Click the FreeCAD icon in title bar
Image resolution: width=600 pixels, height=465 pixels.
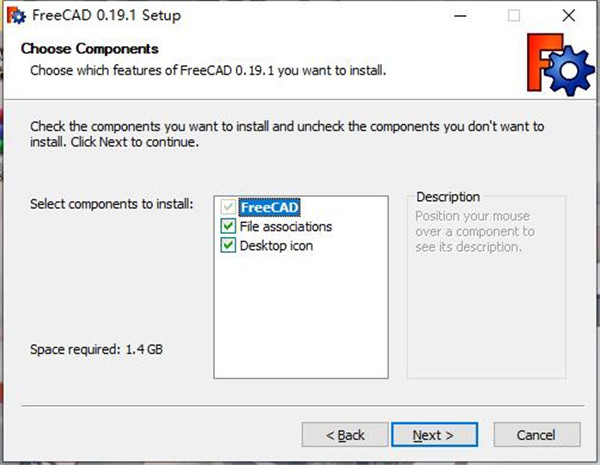[x=15, y=16]
